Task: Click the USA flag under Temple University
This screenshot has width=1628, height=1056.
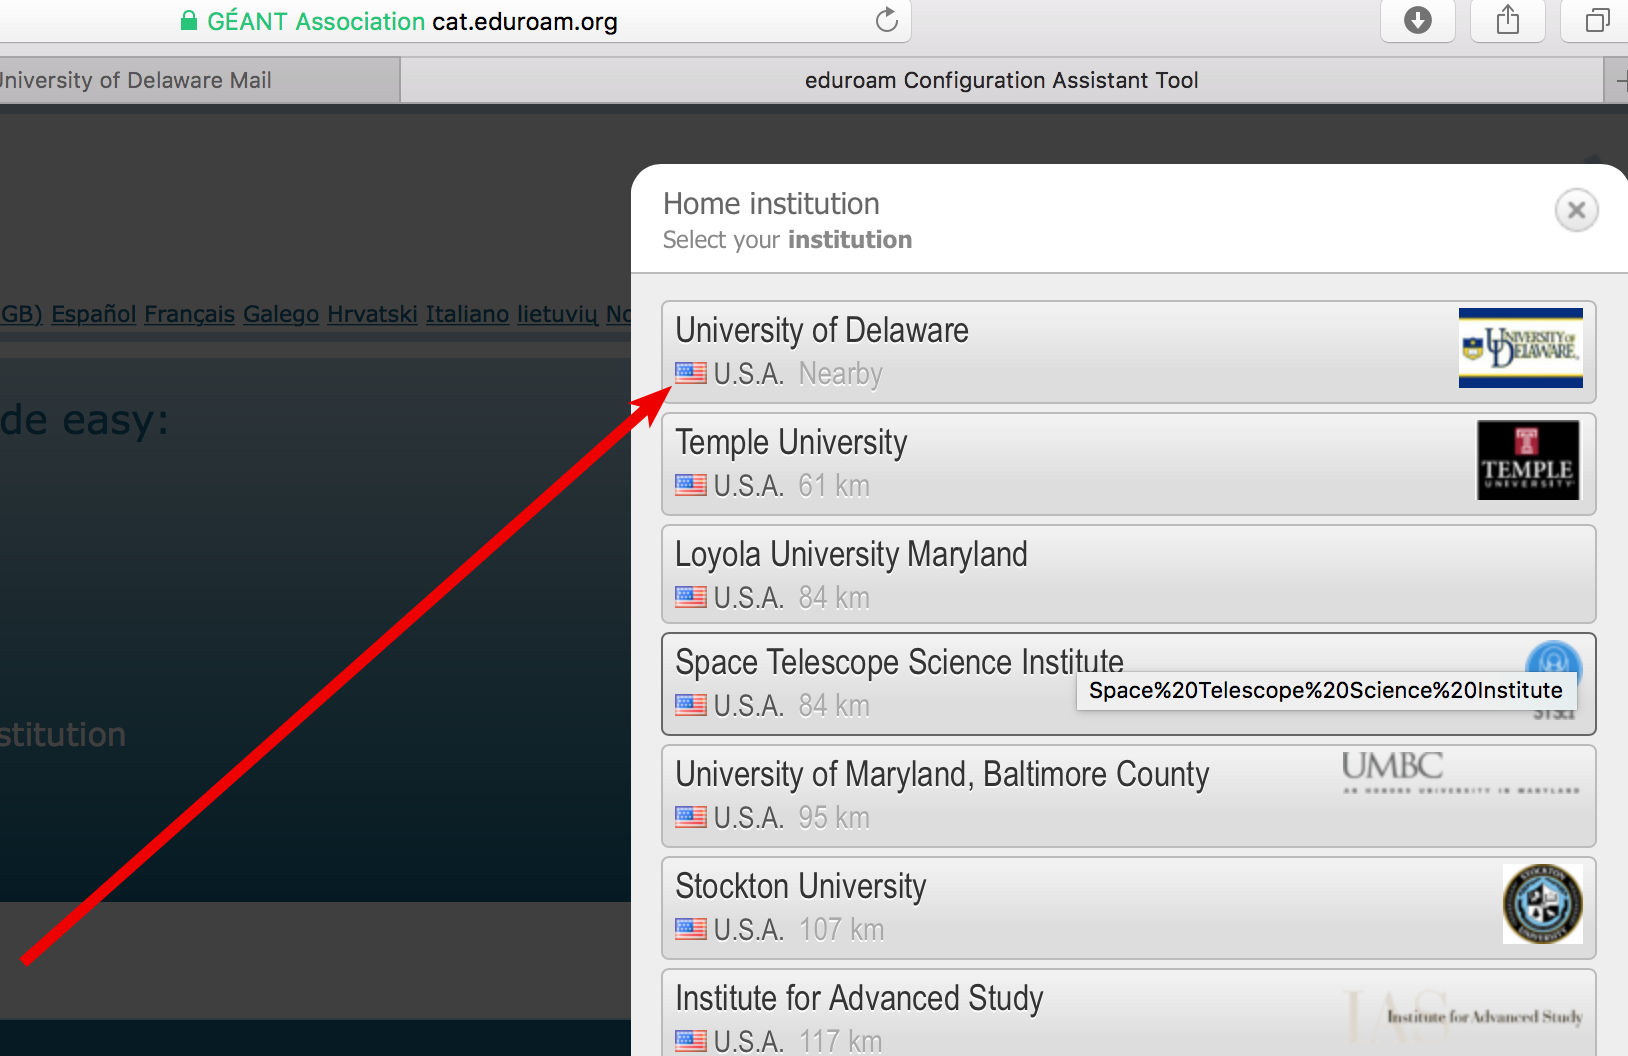Action: [690, 485]
